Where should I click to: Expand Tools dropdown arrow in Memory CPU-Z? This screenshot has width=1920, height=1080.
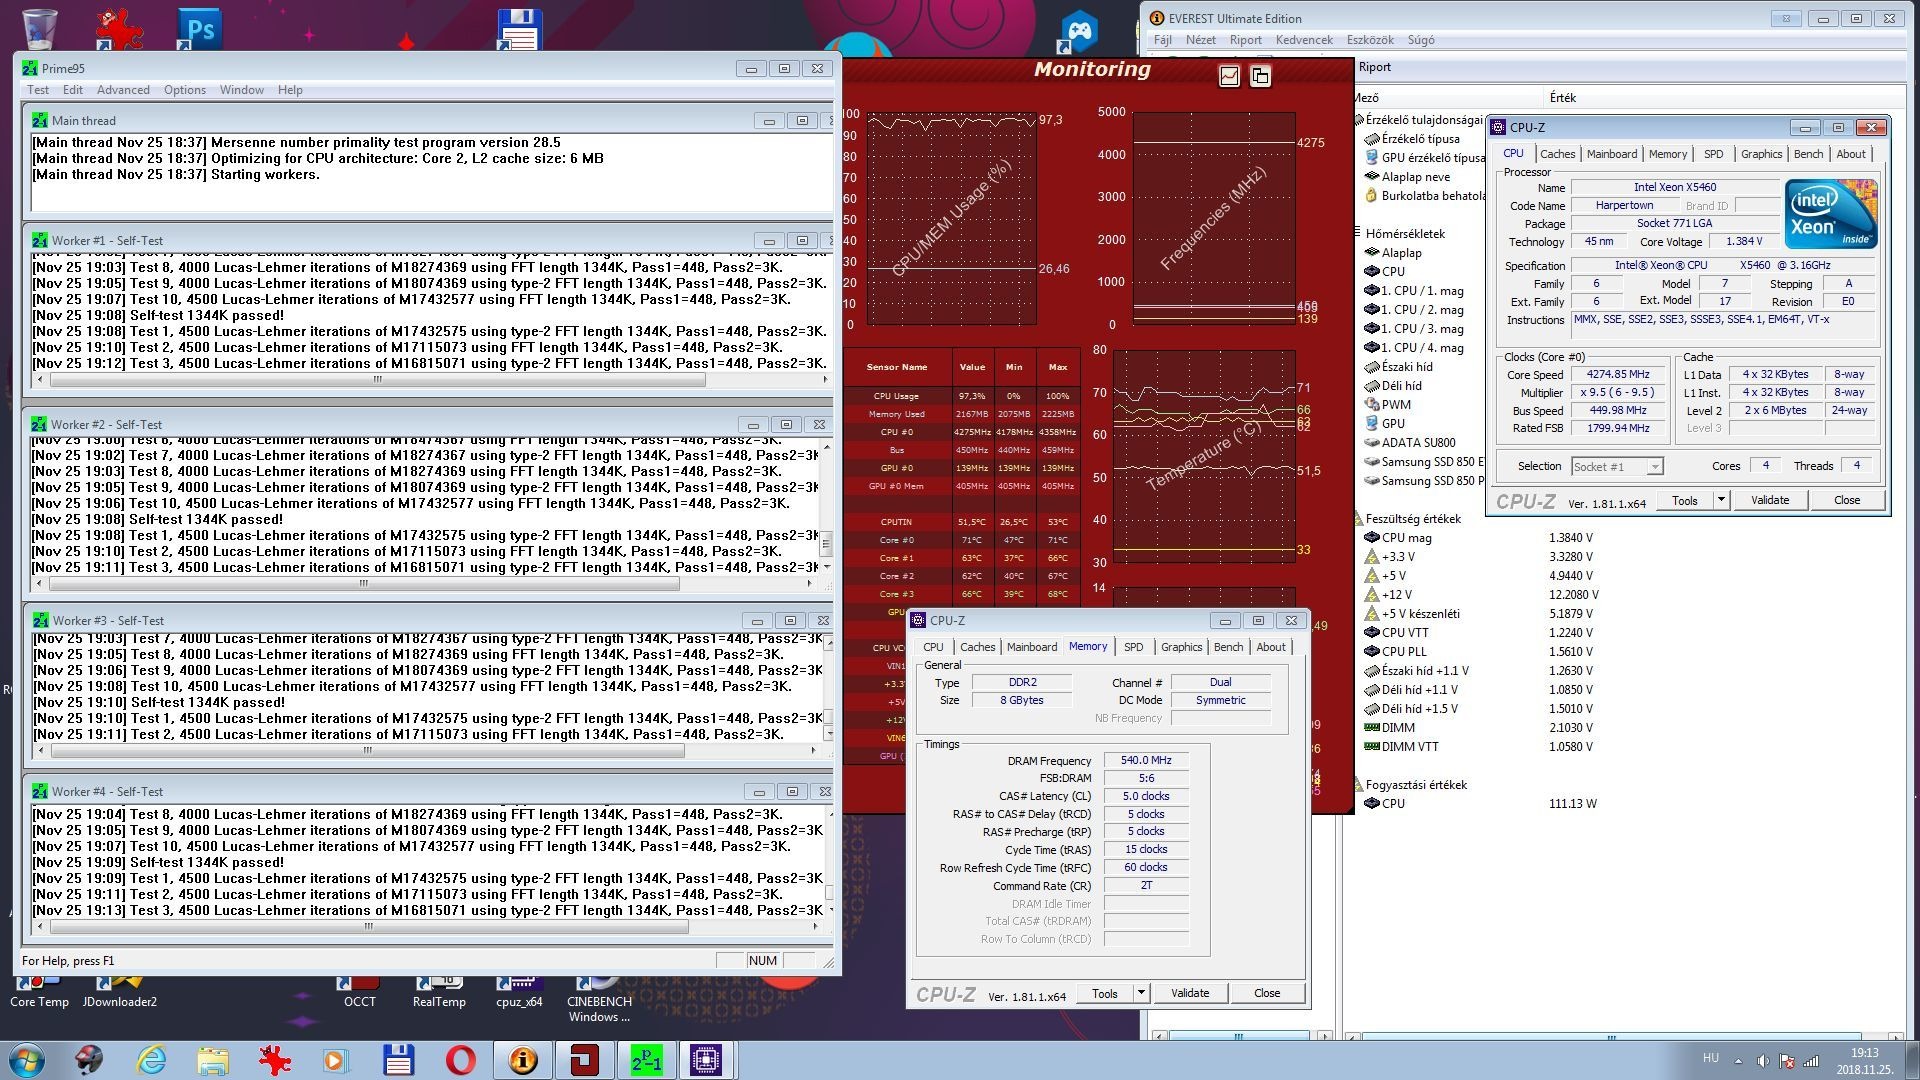[1141, 993]
